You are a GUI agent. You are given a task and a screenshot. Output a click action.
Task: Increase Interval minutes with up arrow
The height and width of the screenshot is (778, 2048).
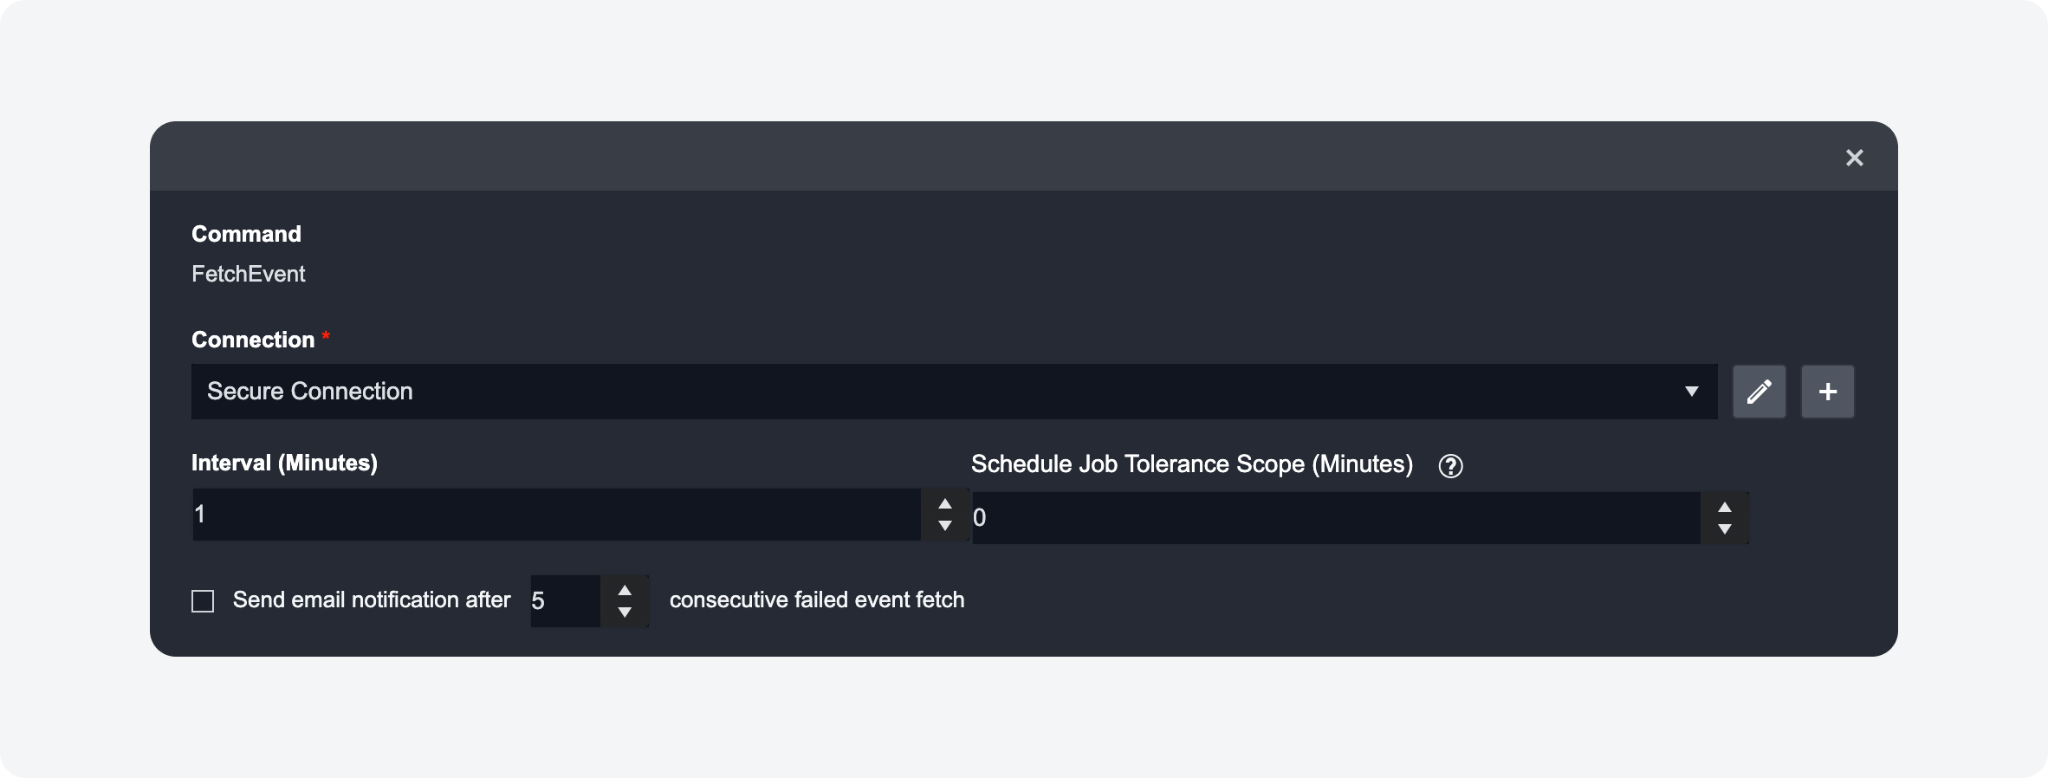click(944, 503)
